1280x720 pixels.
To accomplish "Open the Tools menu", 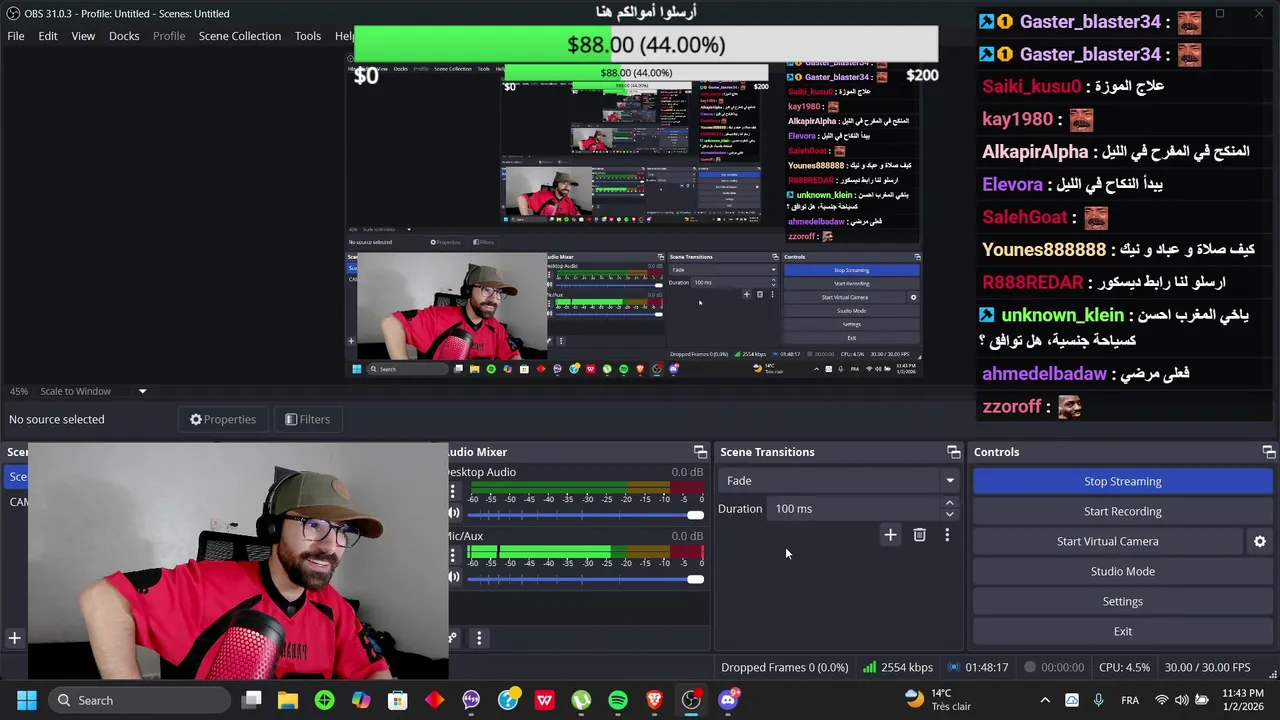I will click(308, 36).
